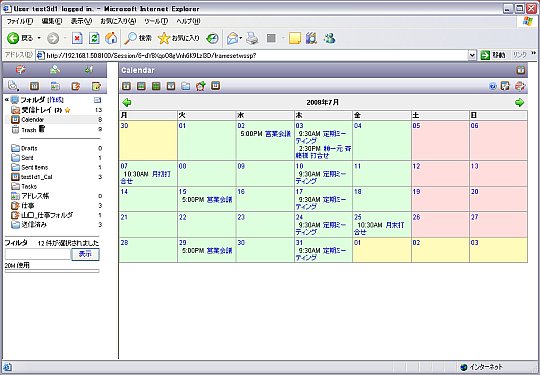
Task: Open the 10:30AM 月末打合せ event on July 25
Action: click(379, 228)
